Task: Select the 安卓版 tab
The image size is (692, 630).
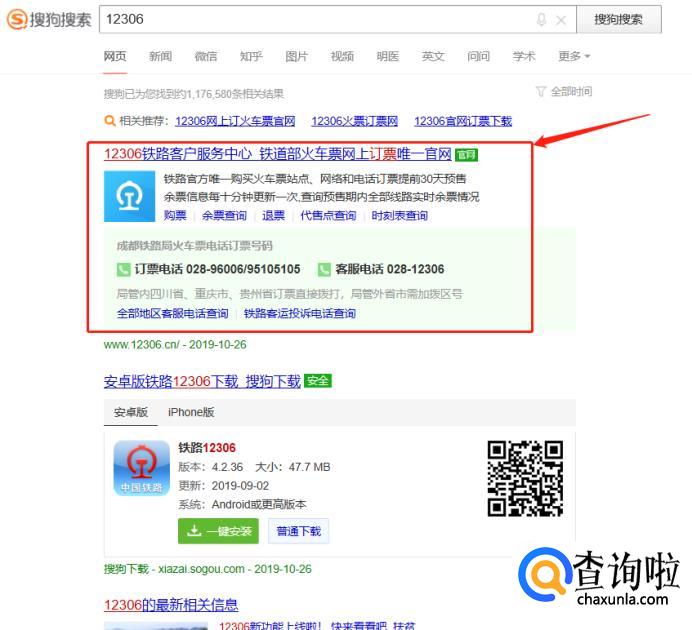Action: (x=131, y=412)
